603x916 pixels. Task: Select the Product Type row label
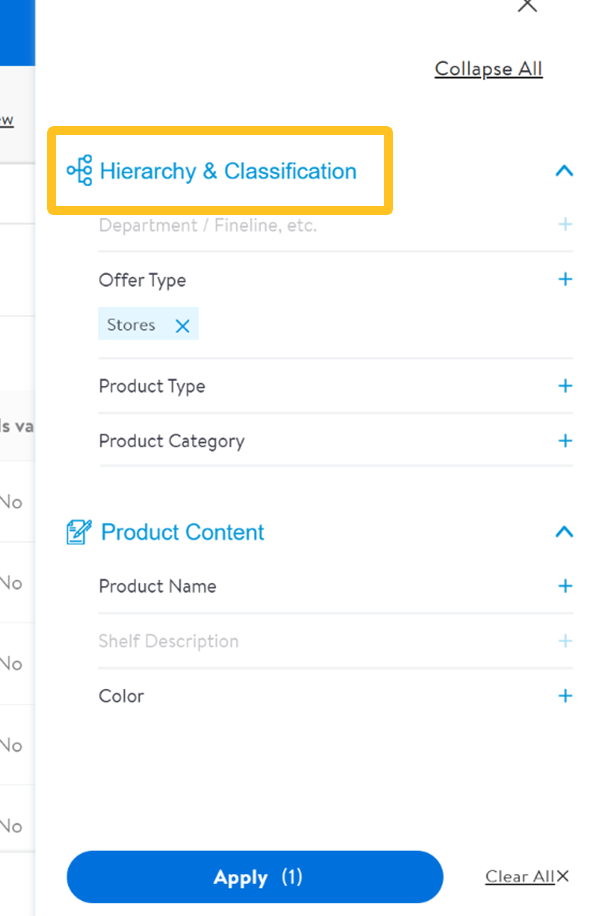tap(152, 386)
